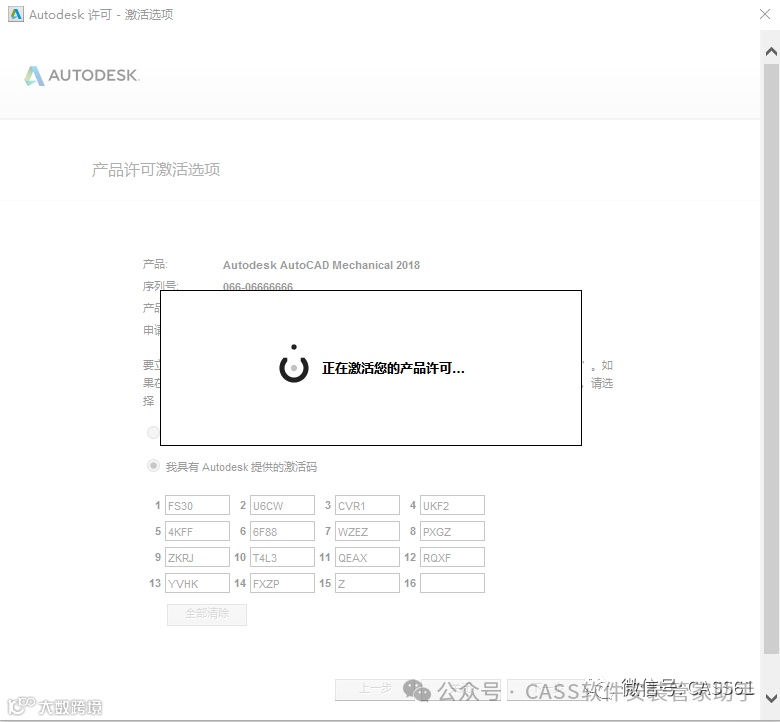The image size is (780, 722).
Task: Click the scrollbar down arrow
Action: click(x=771, y=698)
